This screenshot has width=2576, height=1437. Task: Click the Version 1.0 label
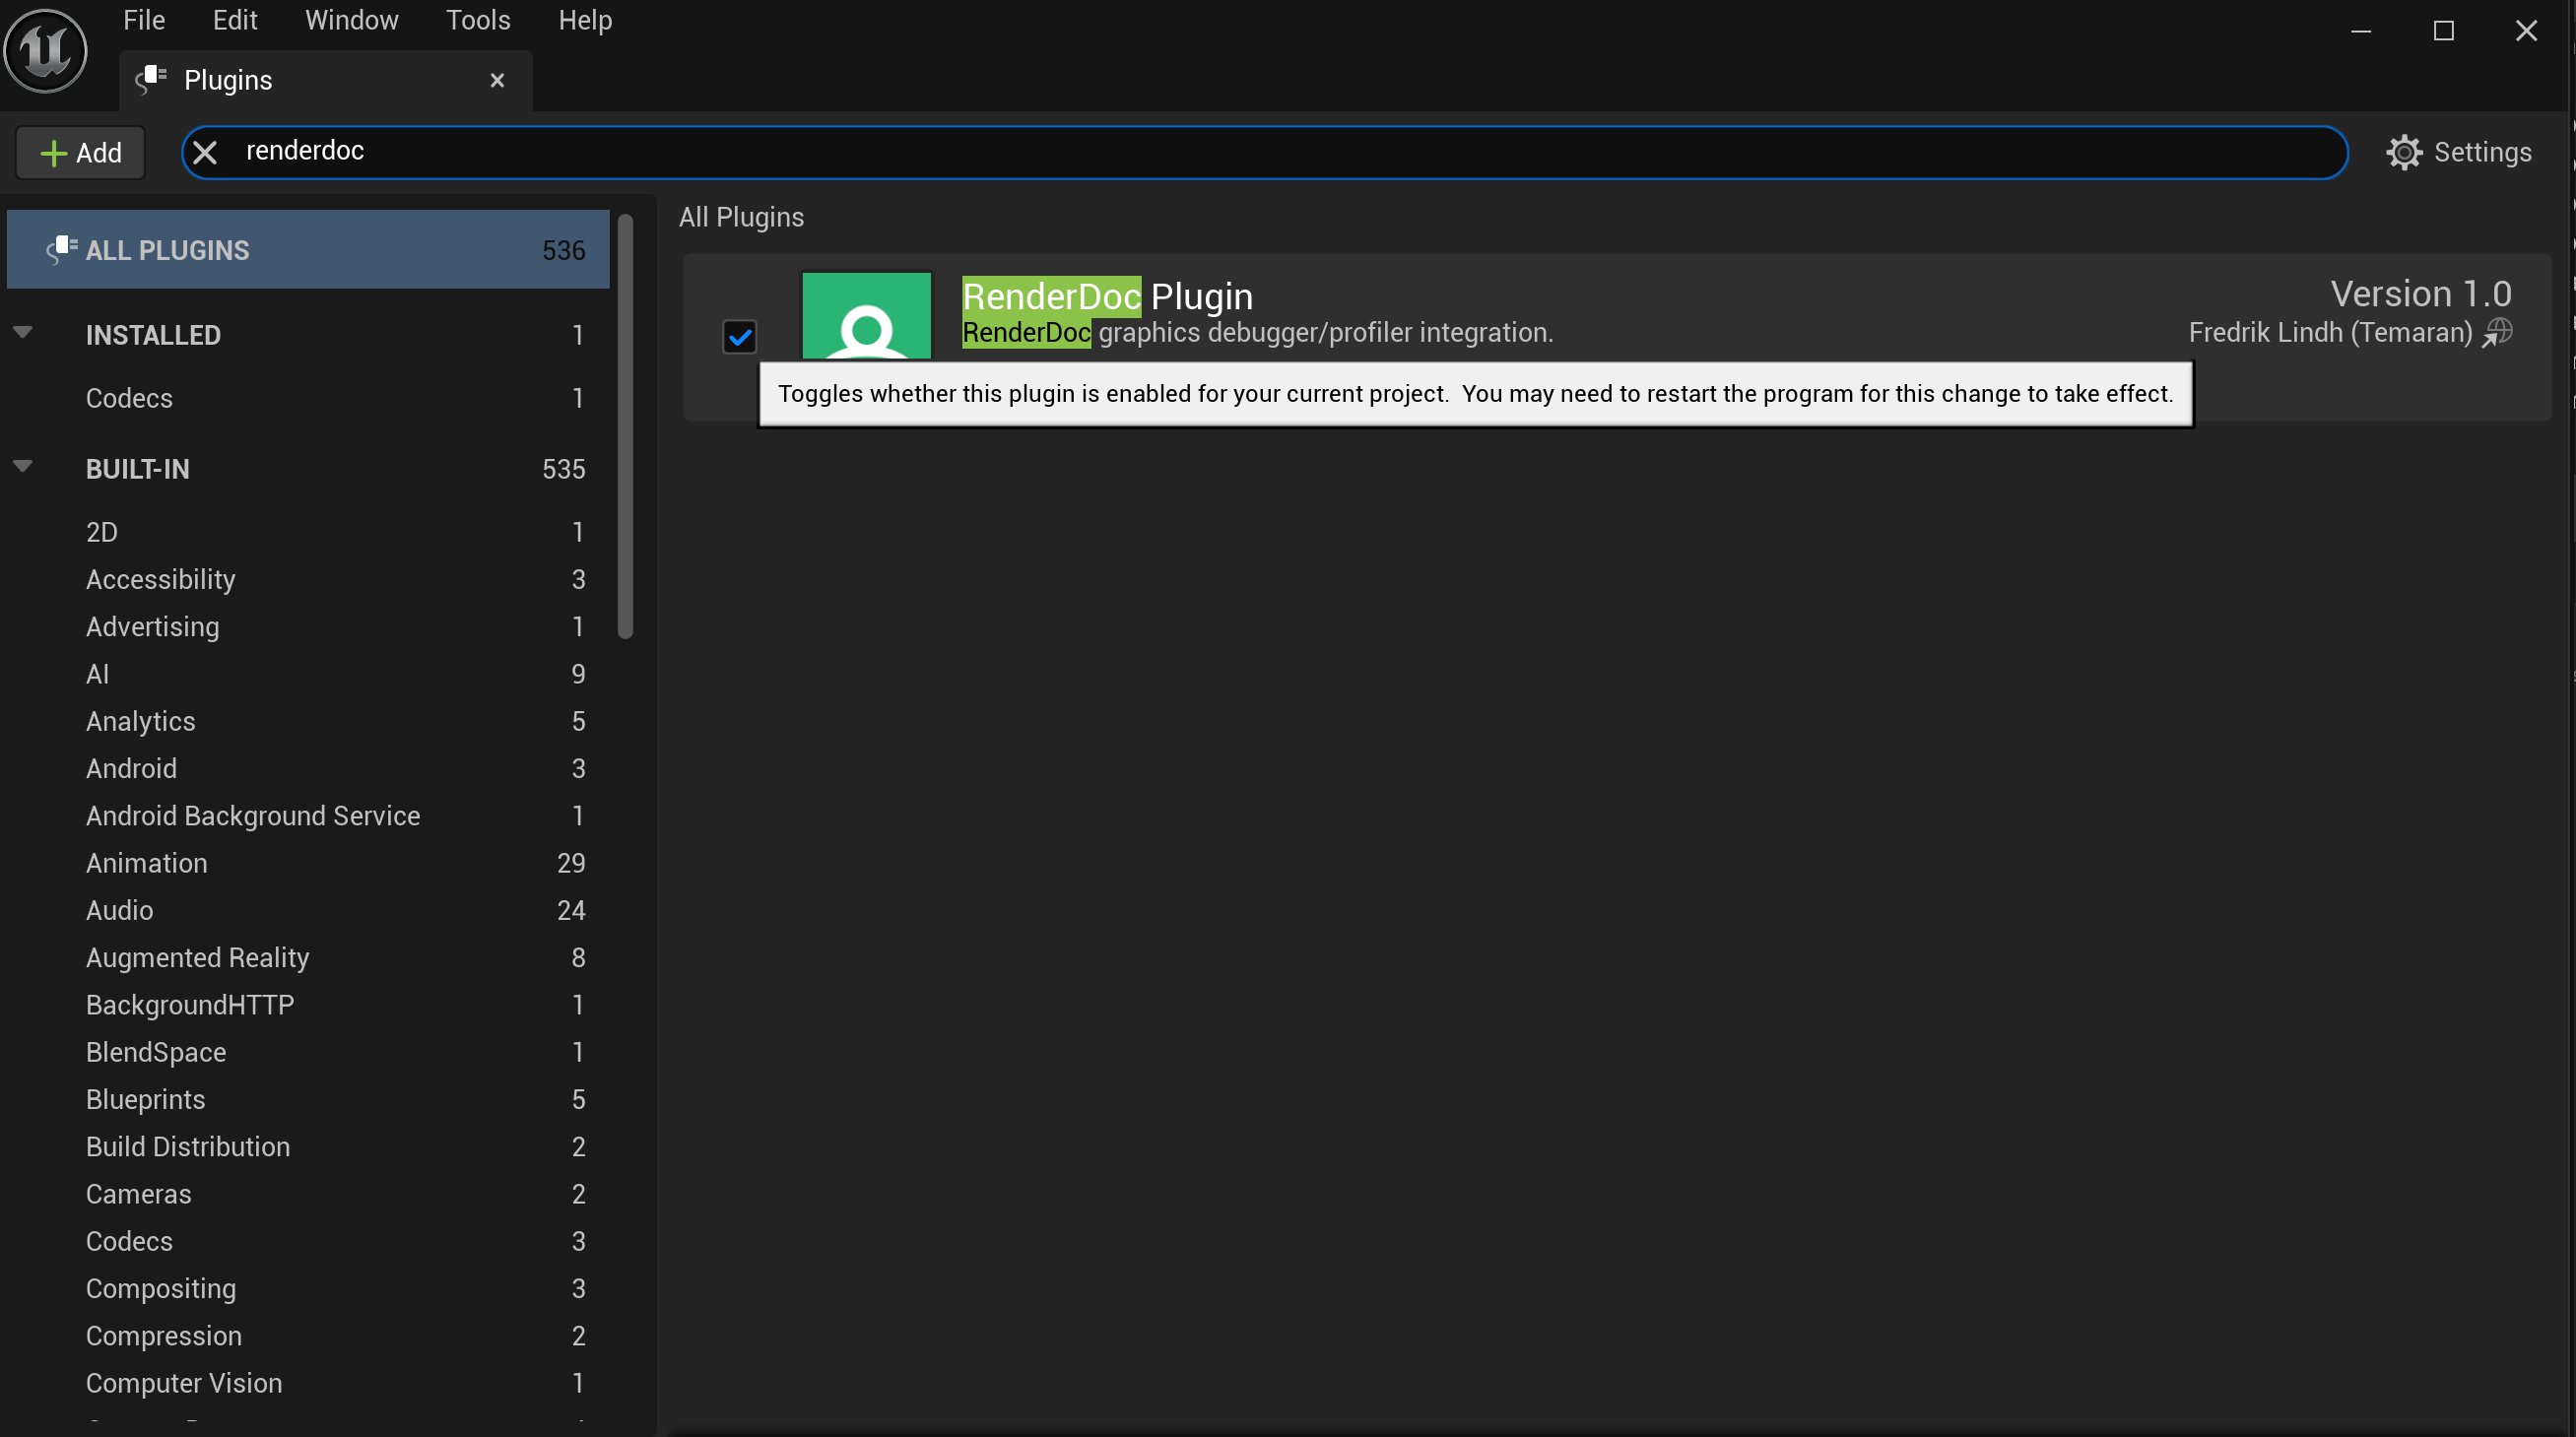click(x=2420, y=293)
